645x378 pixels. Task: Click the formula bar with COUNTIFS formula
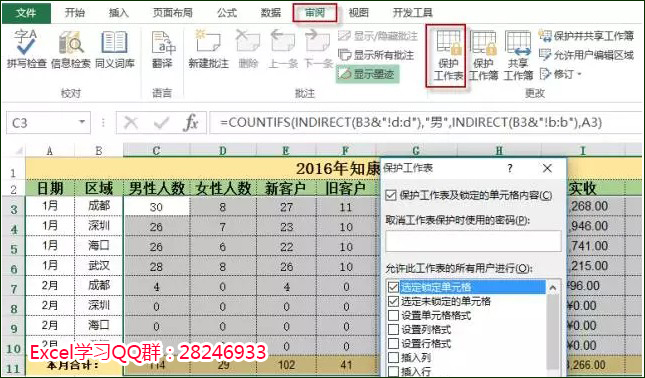click(x=426, y=123)
